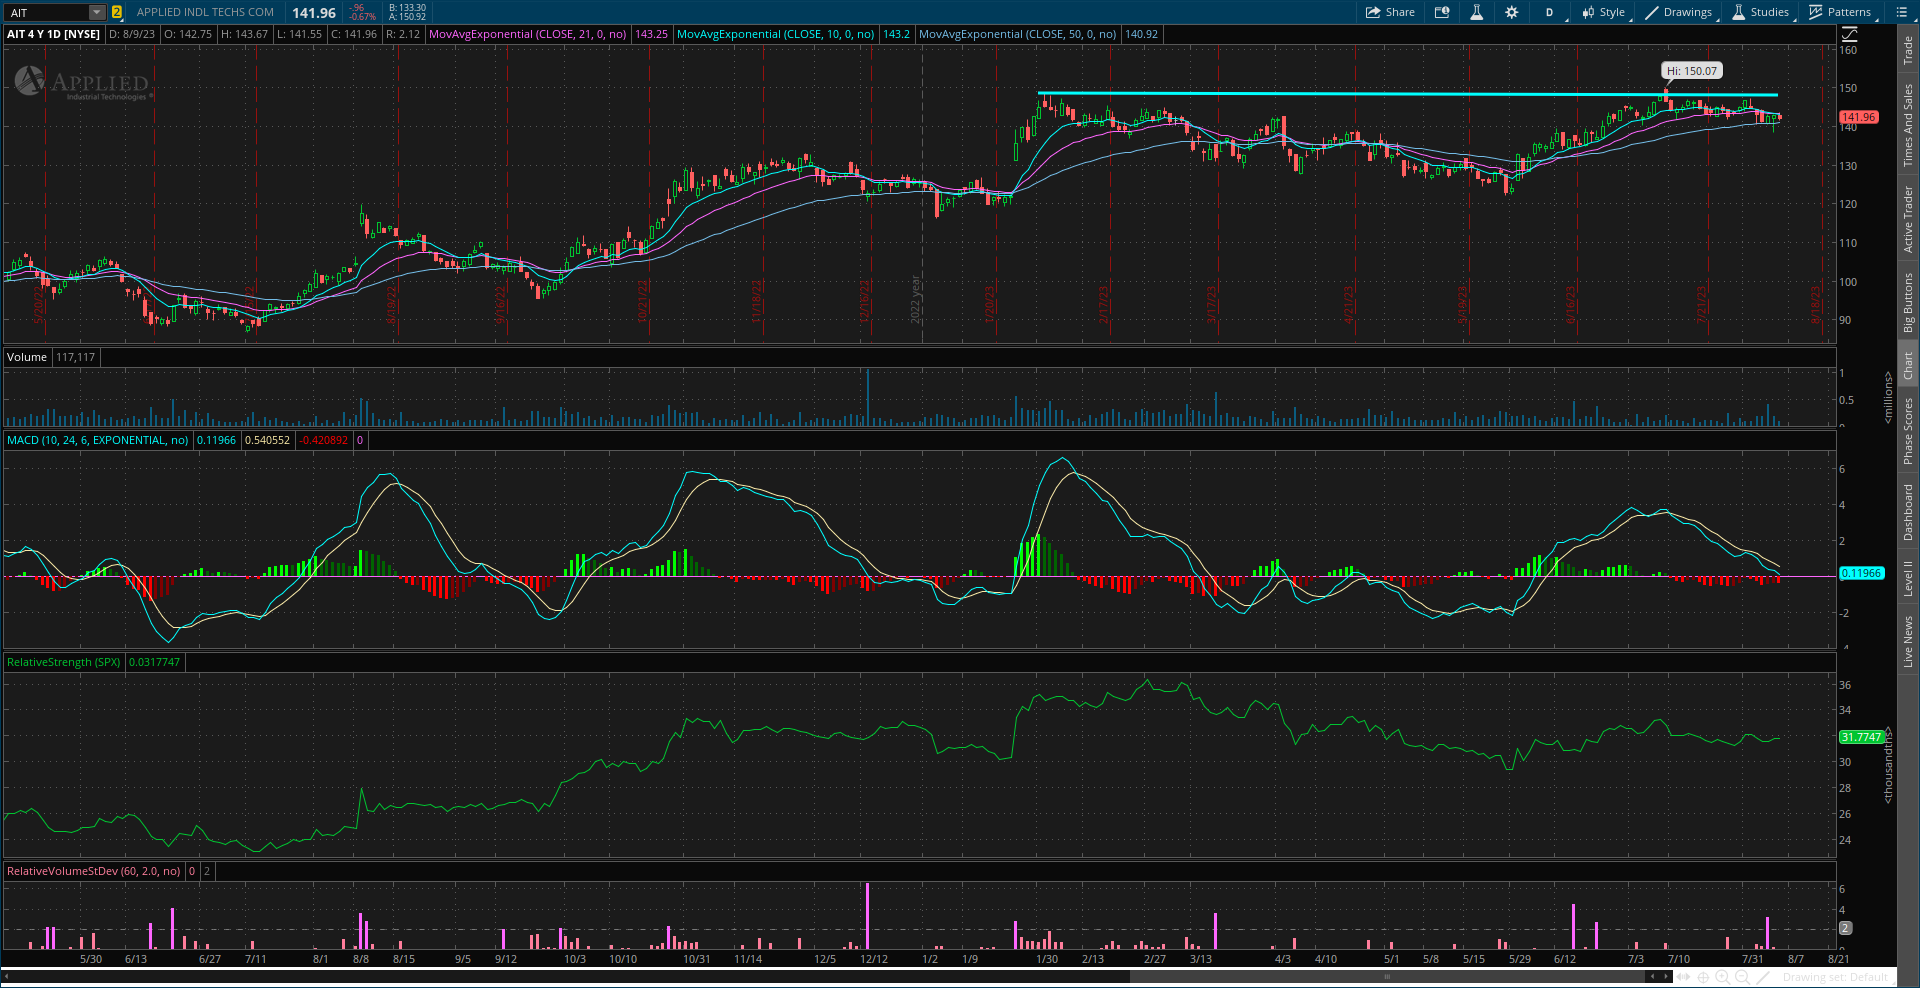The width and height of the screenshot is (1920, 988).
Task: Click the crosshair cursor icon
Action: click(1703, 977)
